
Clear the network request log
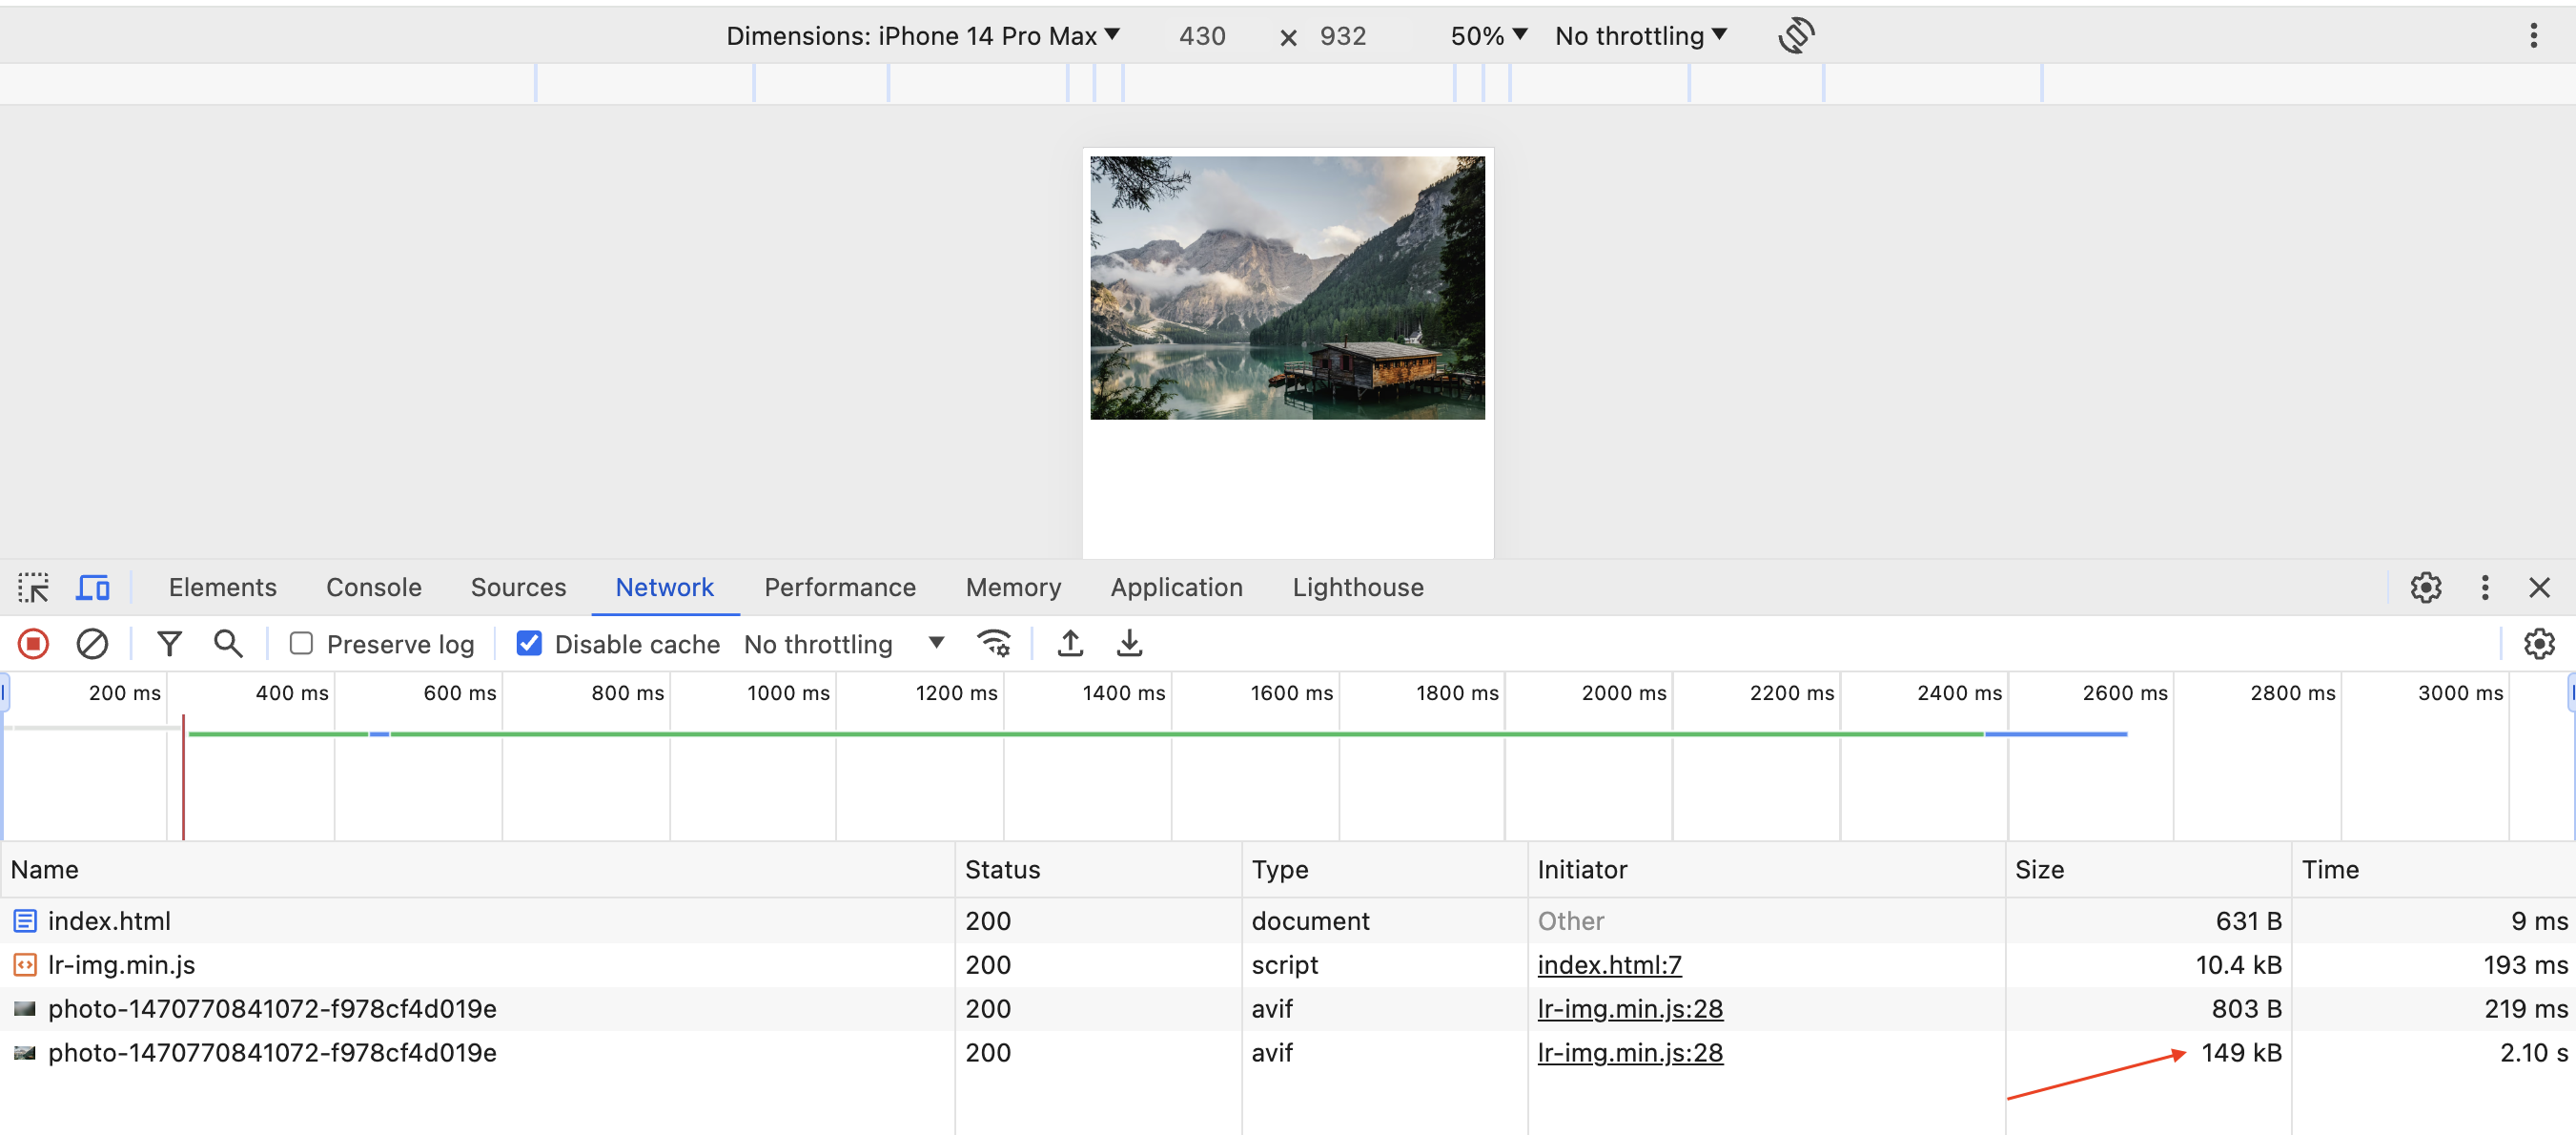(92, 643)
